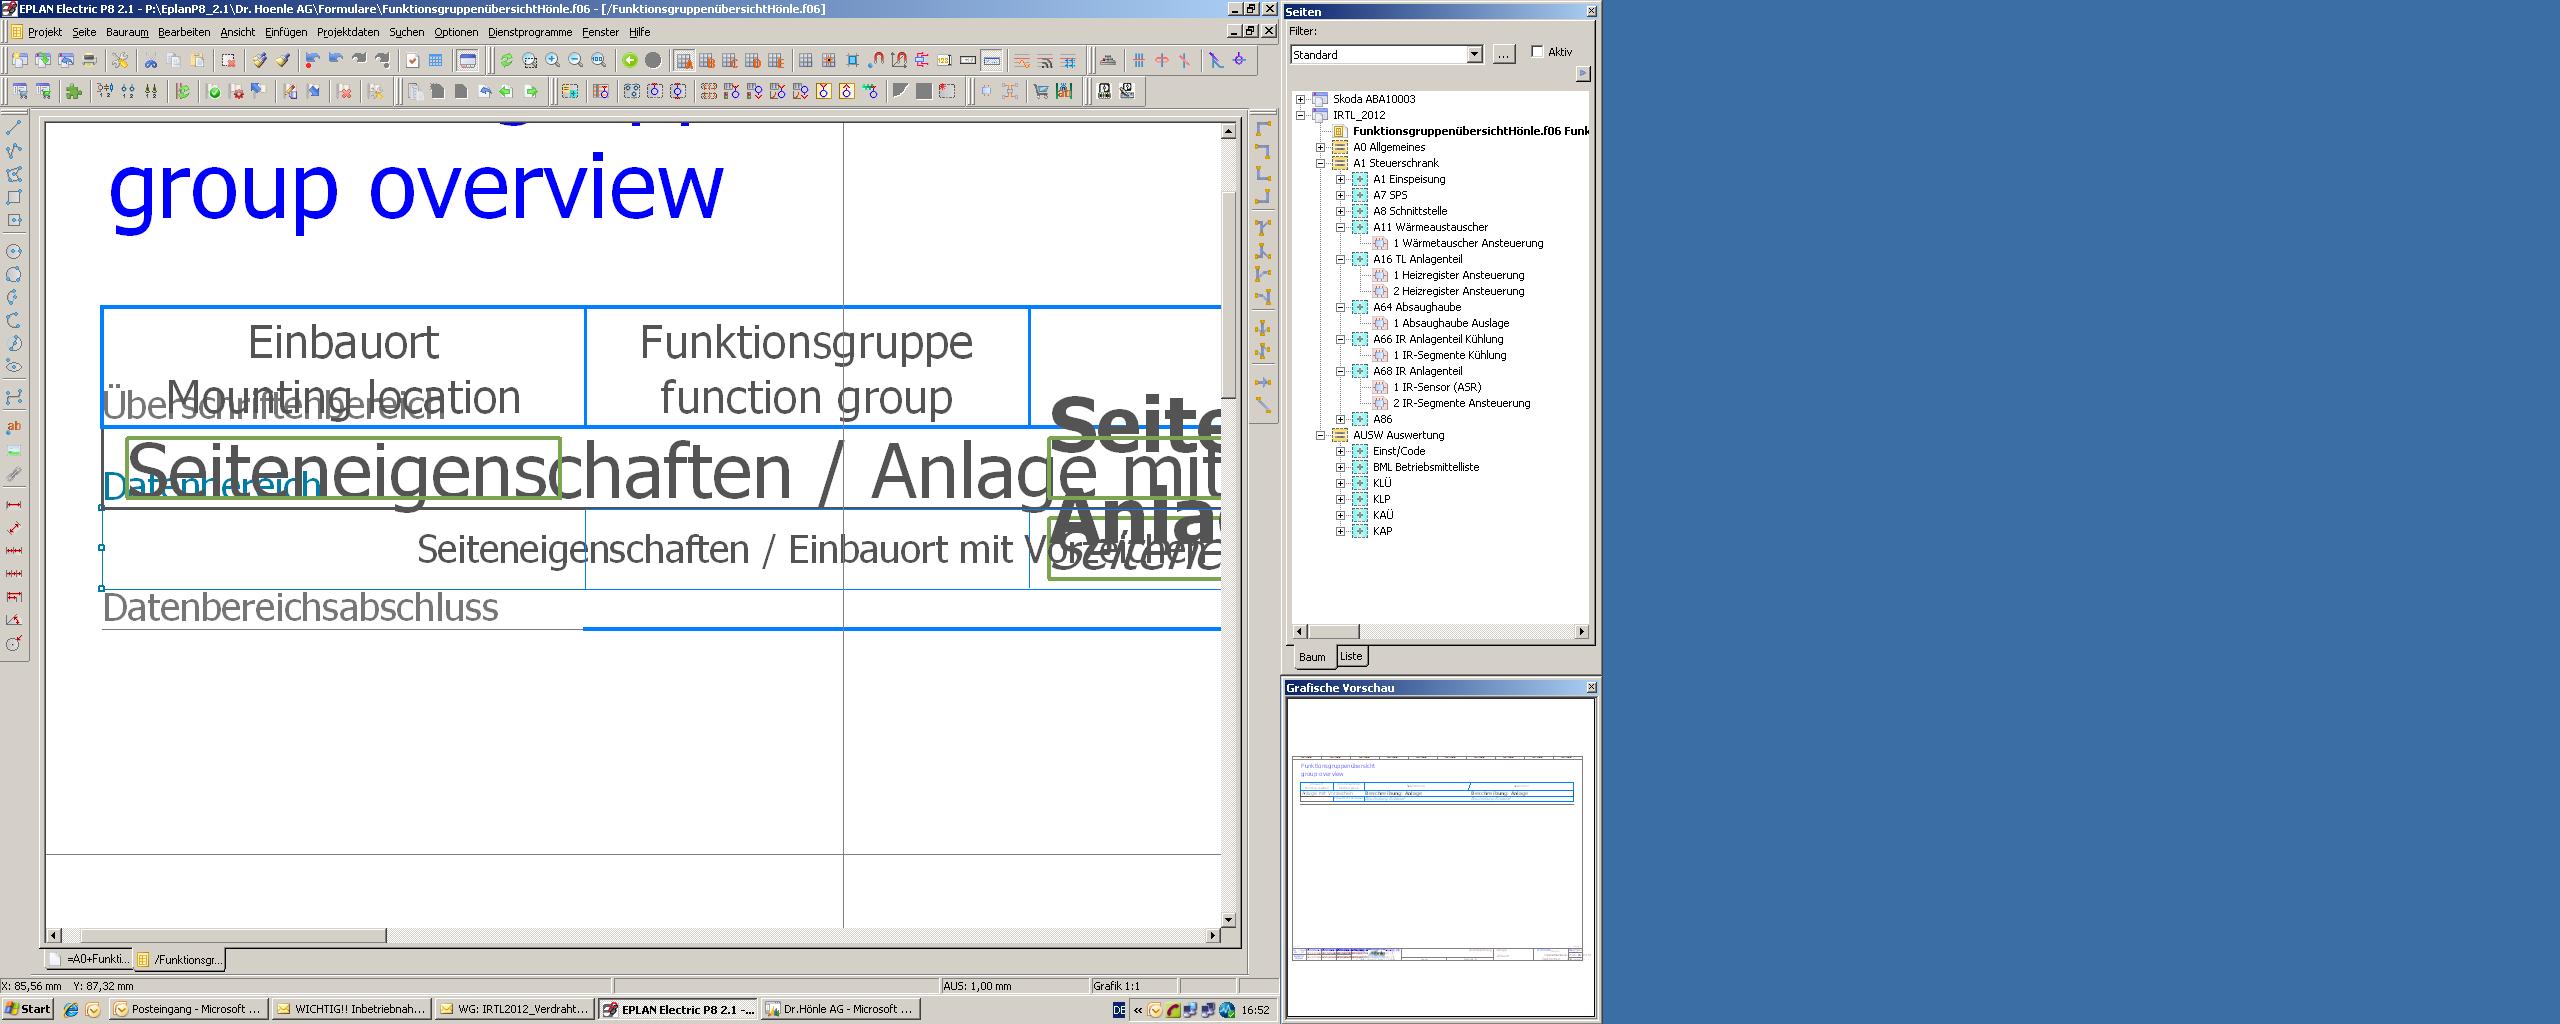Click the refresh view green arrows icon
This screenshot has height=1024, width=2560.
pos(506,60)
